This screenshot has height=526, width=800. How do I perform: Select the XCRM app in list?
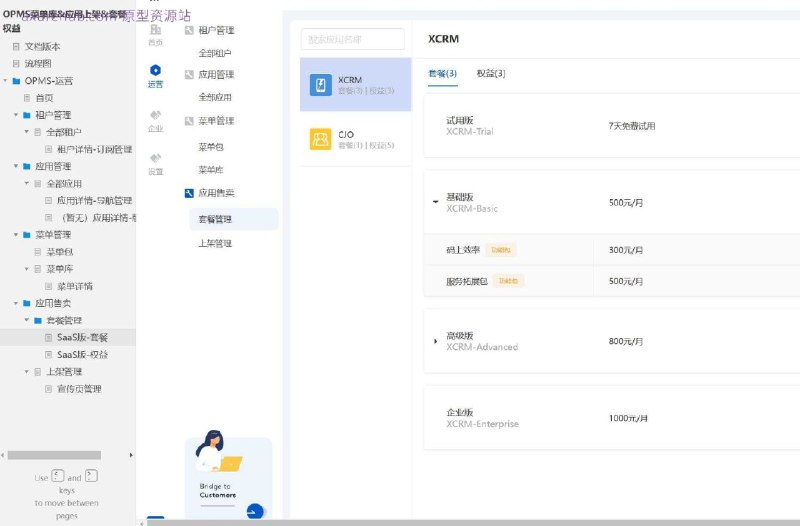tap(356, 85)
